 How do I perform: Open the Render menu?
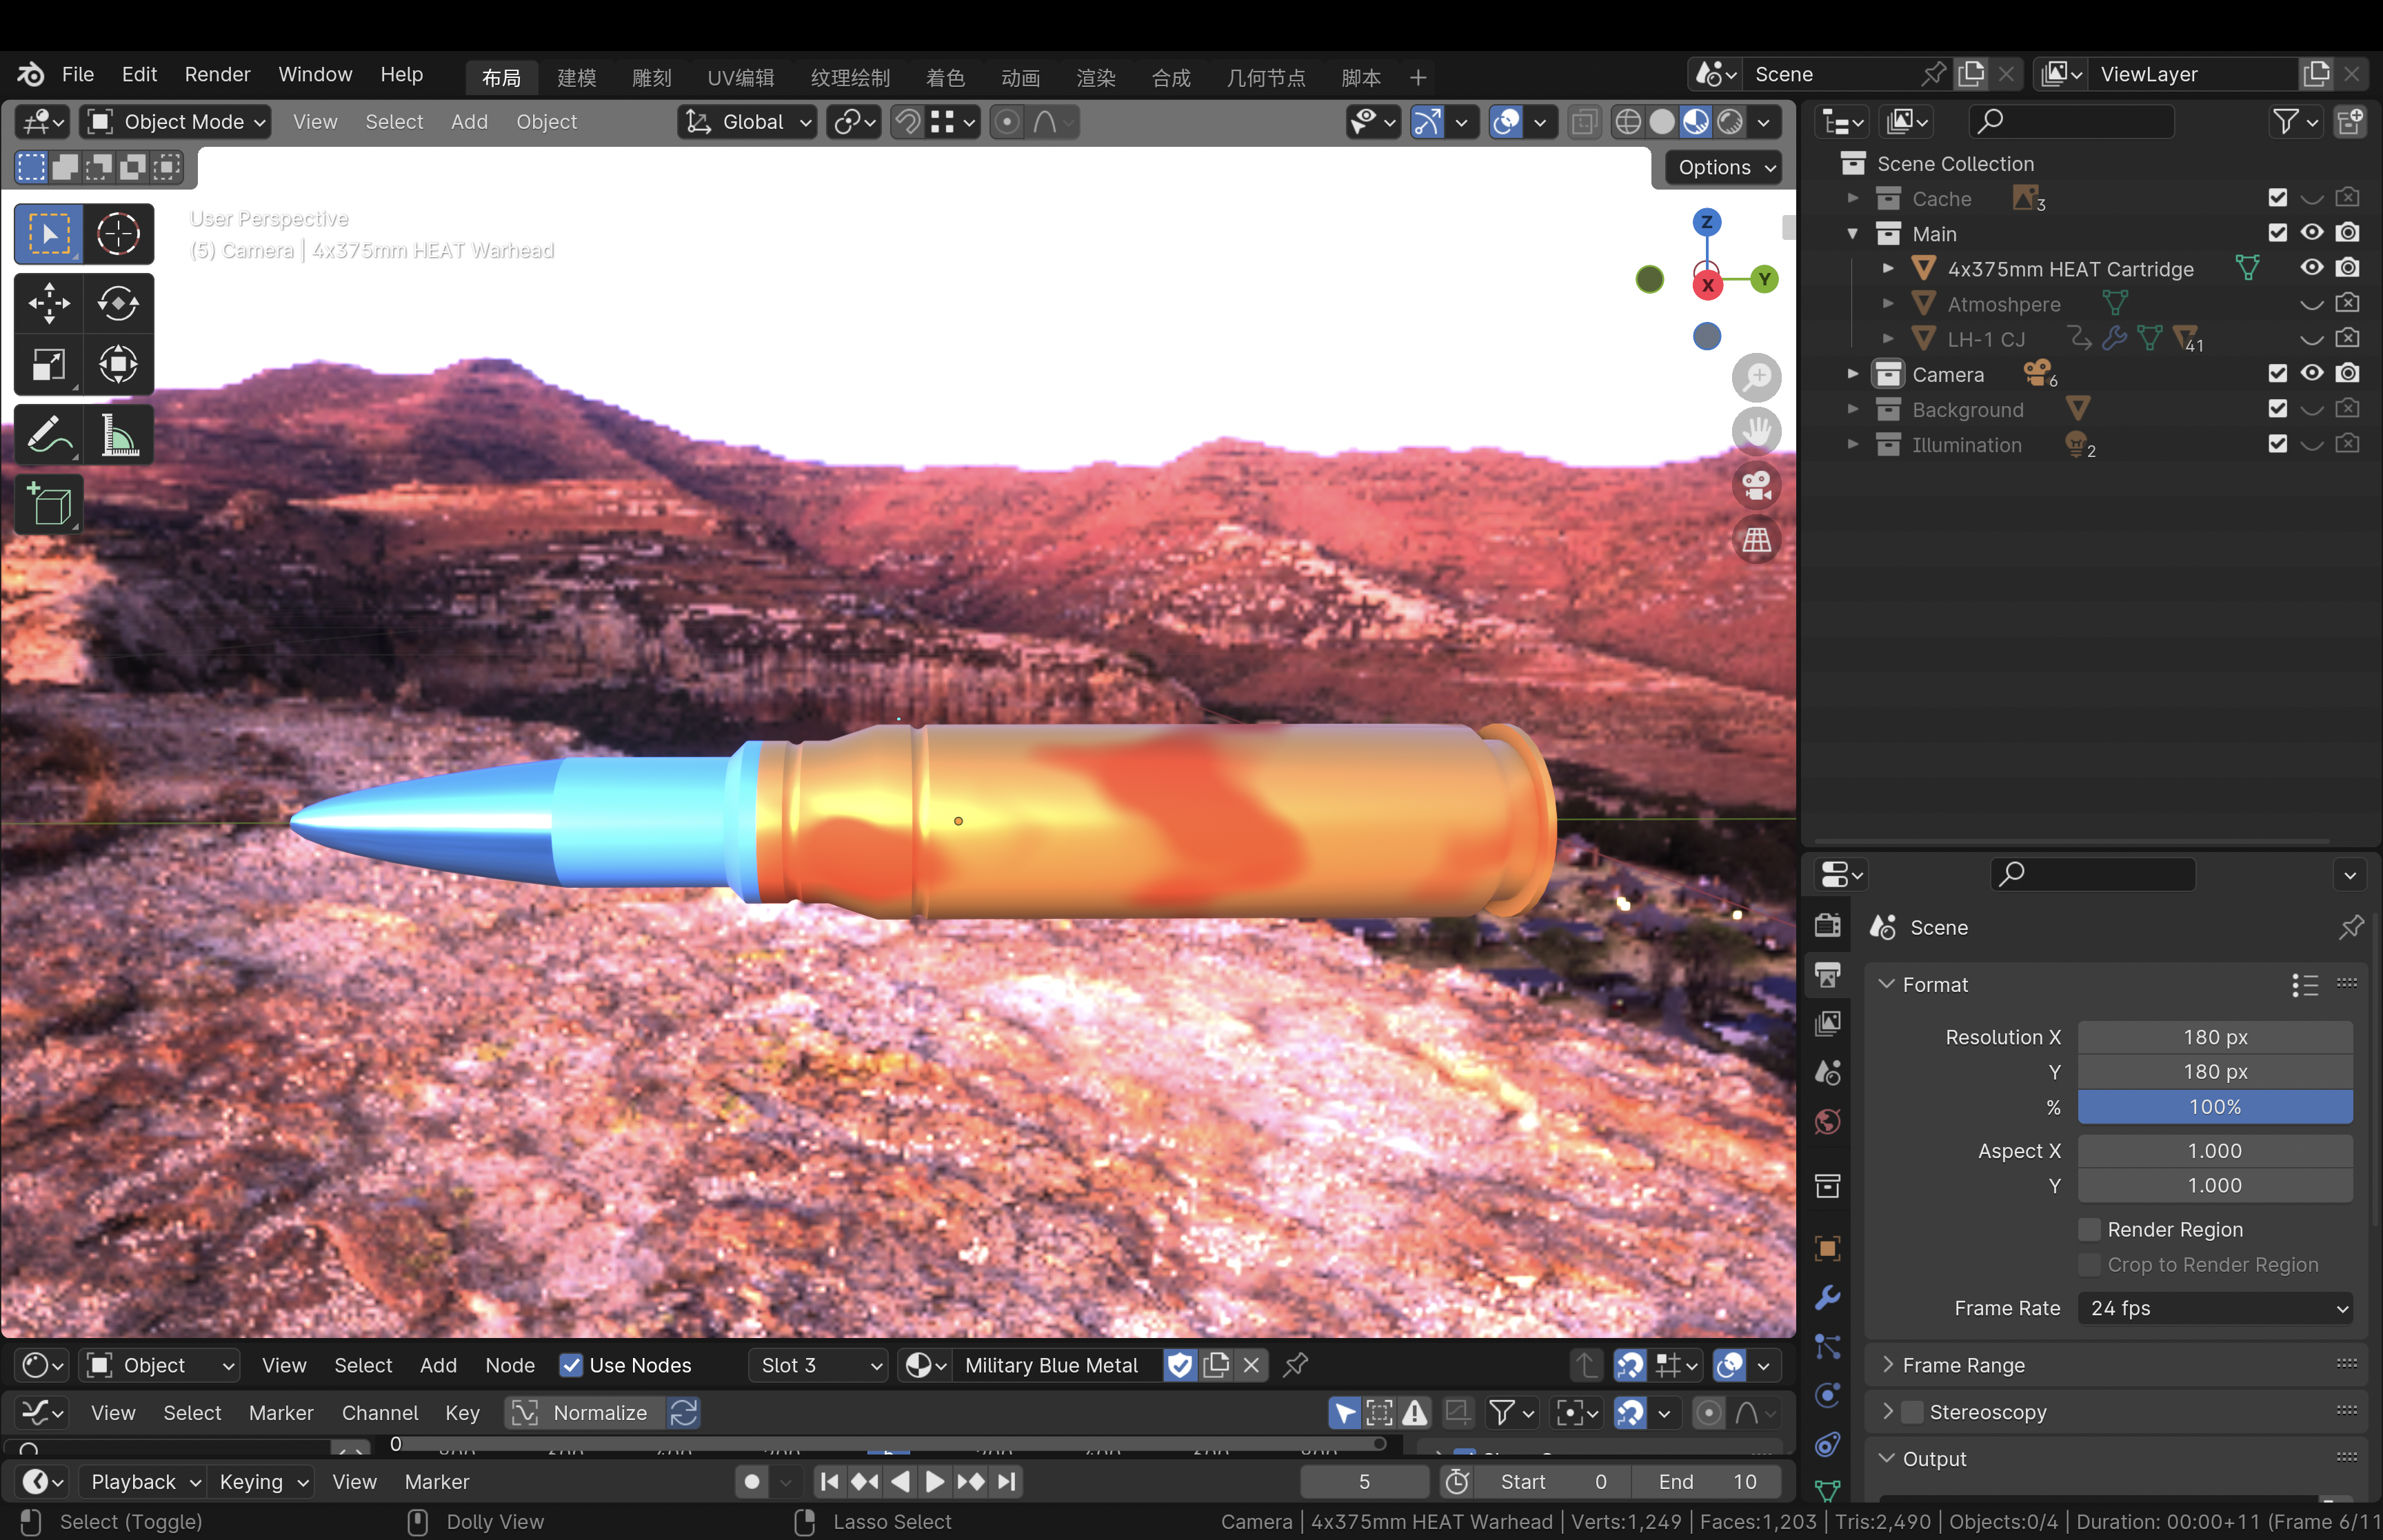217,74
